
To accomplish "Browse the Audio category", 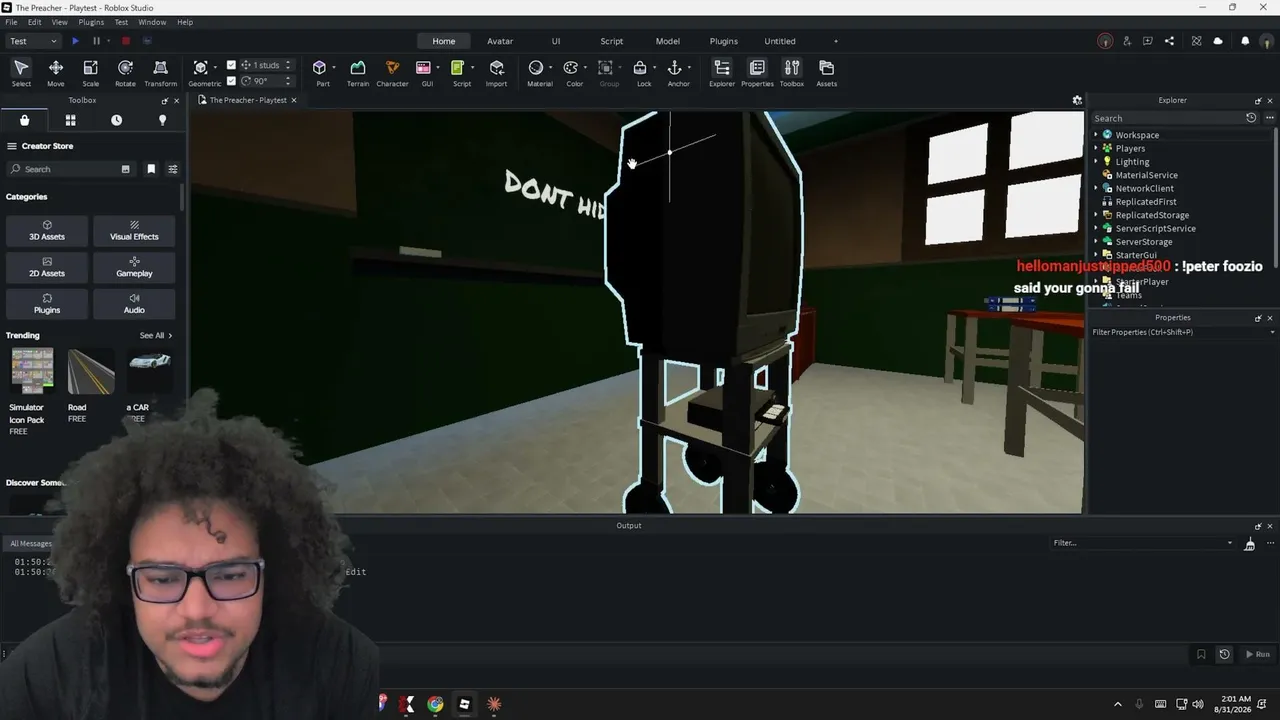I will pyautogui.click(x=134, y=304).
